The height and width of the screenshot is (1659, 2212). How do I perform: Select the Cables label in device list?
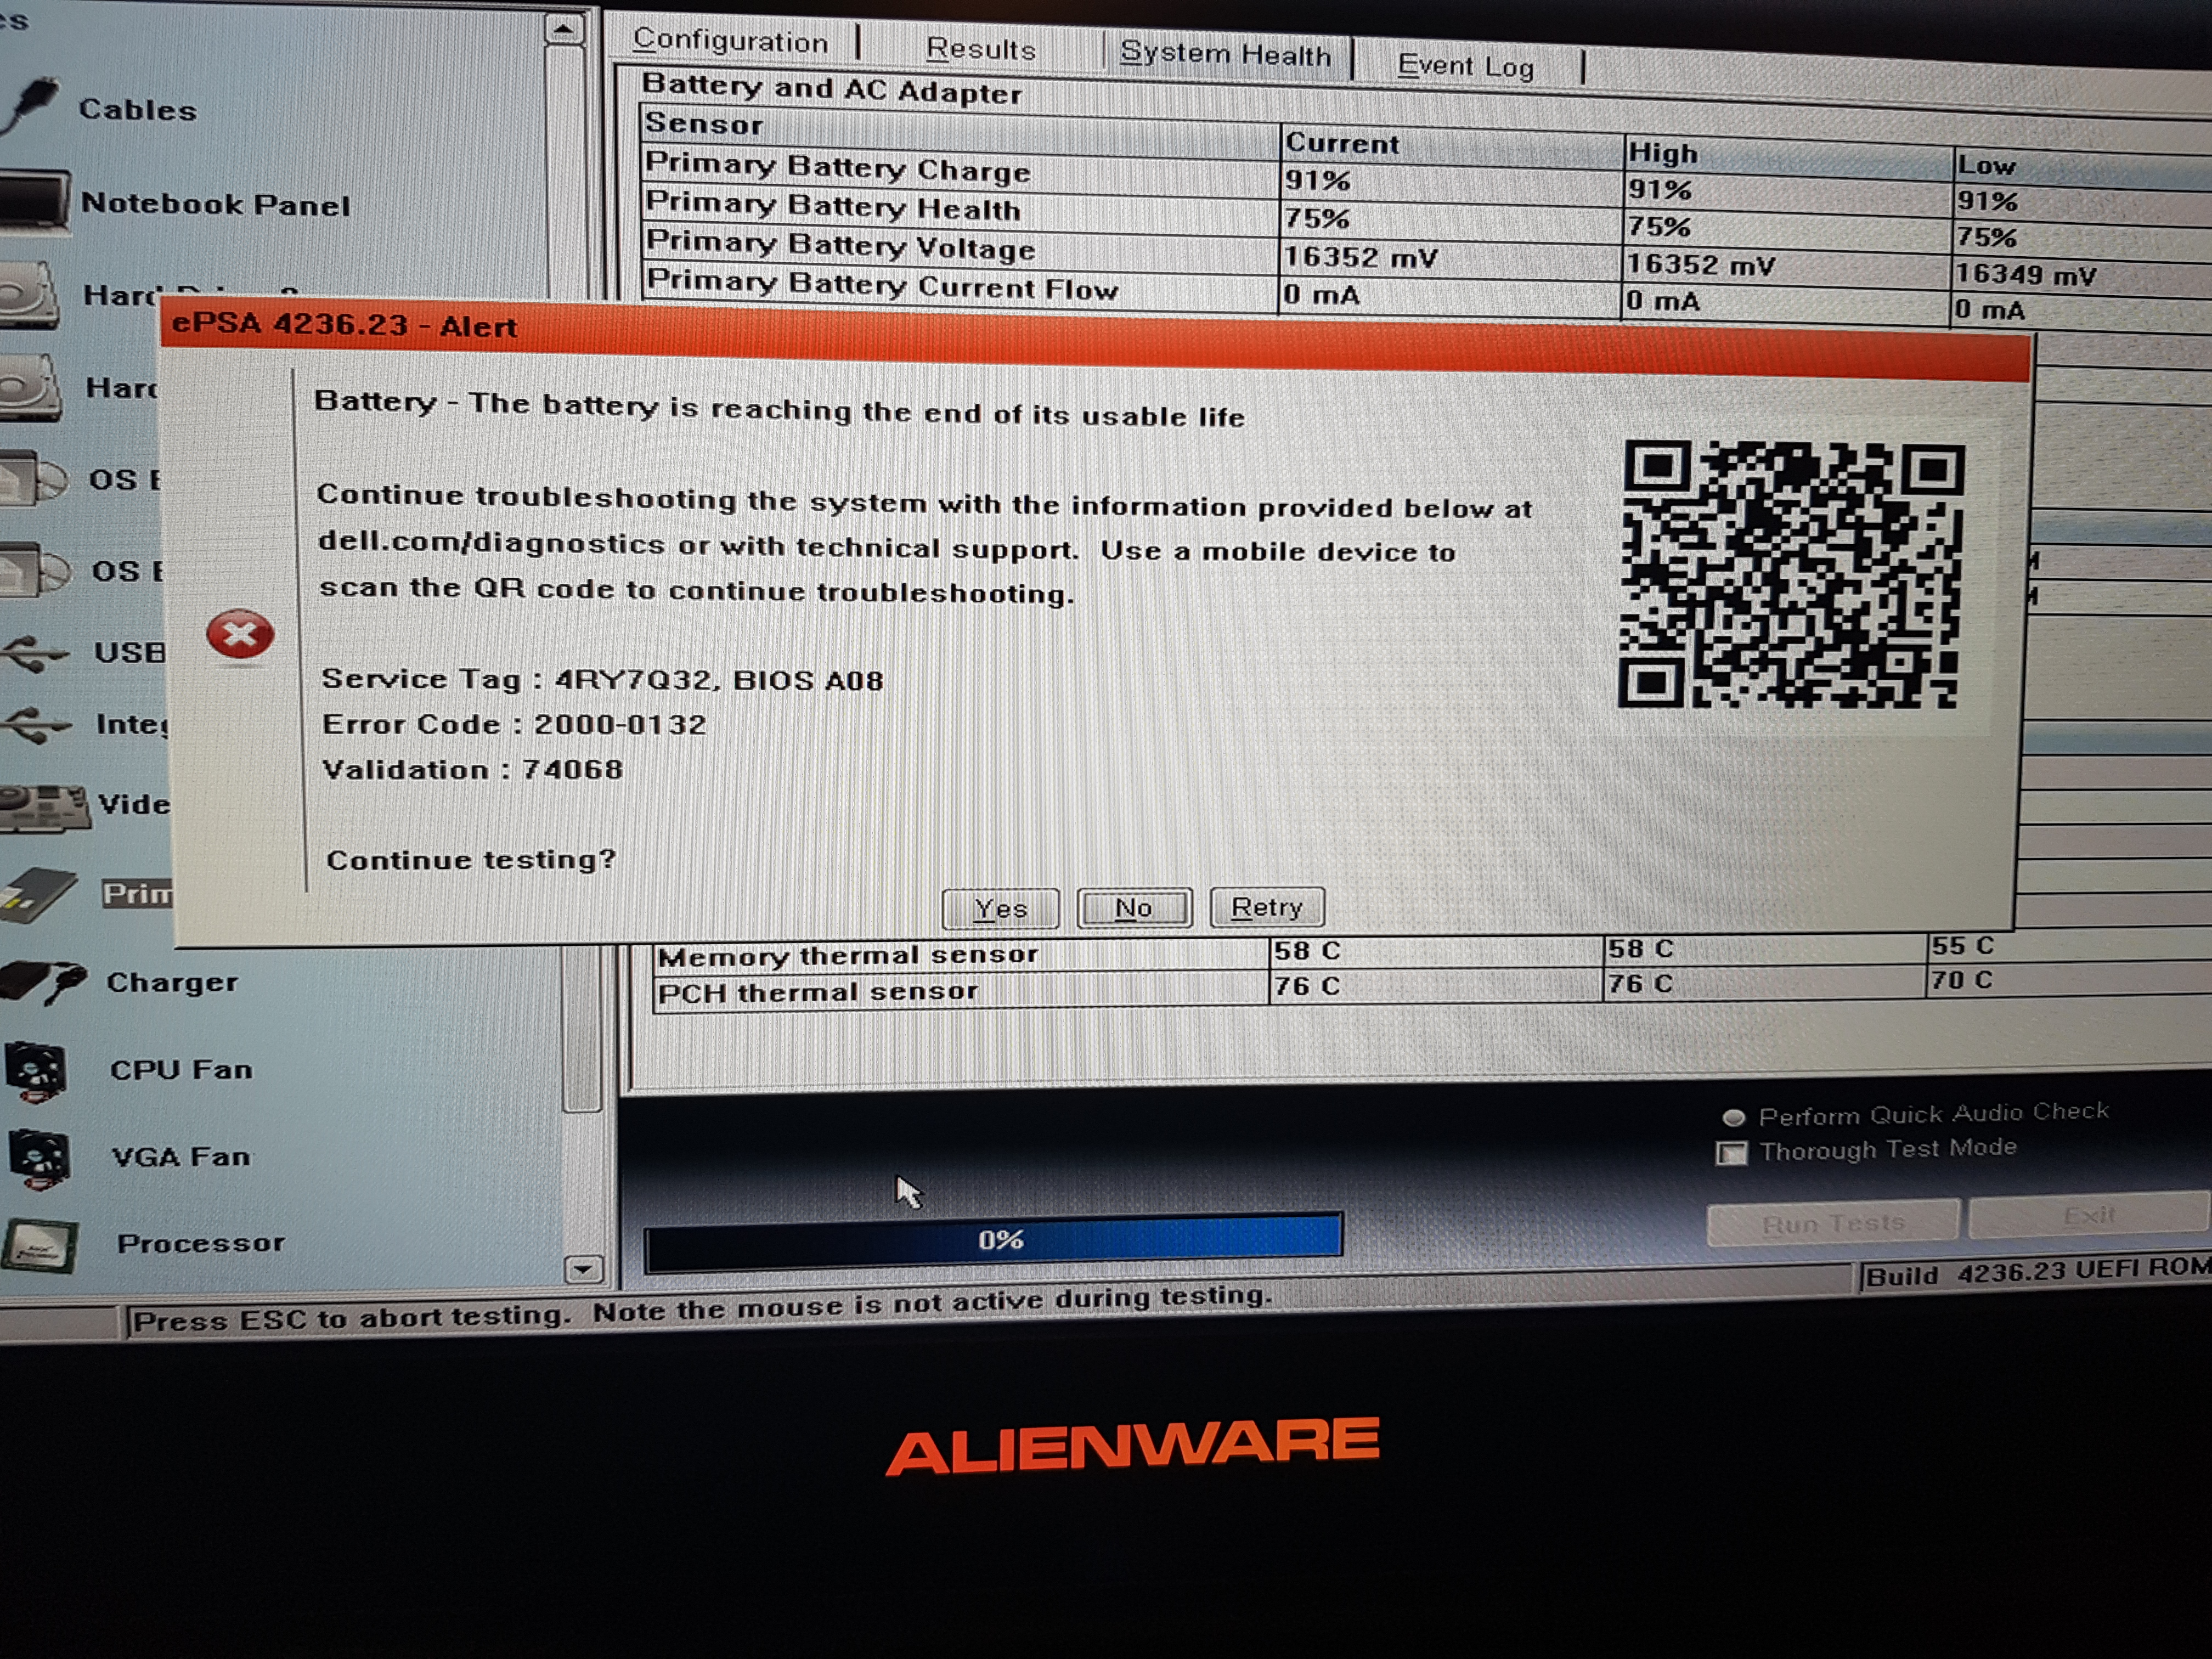[137, 109]
